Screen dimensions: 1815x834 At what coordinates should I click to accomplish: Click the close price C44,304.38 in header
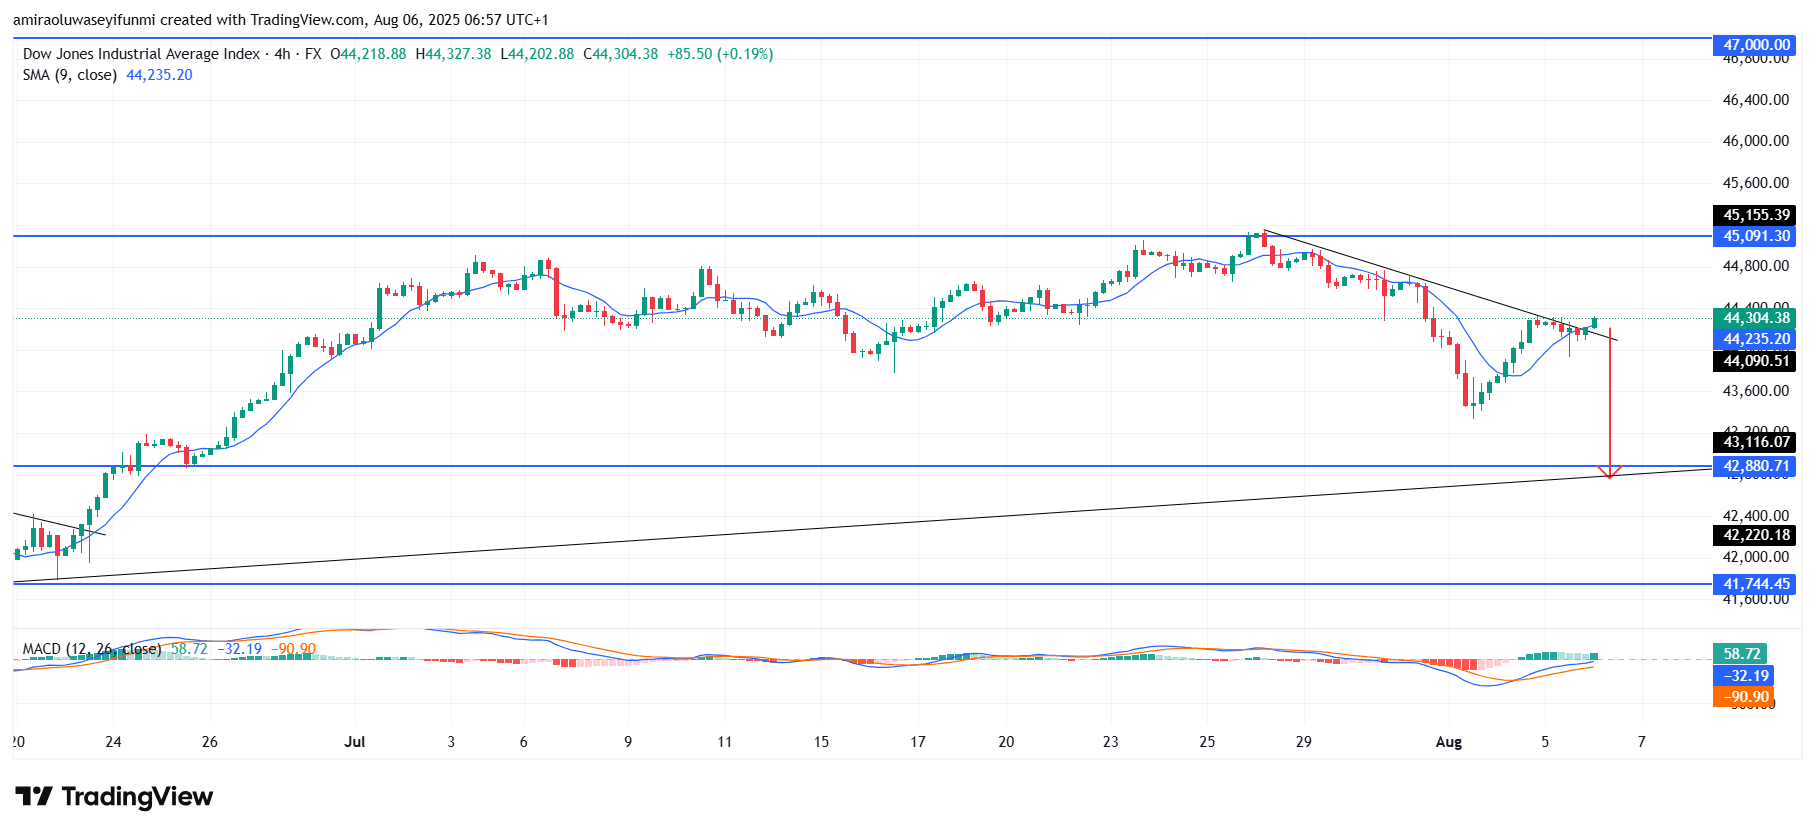coord(621,54)
